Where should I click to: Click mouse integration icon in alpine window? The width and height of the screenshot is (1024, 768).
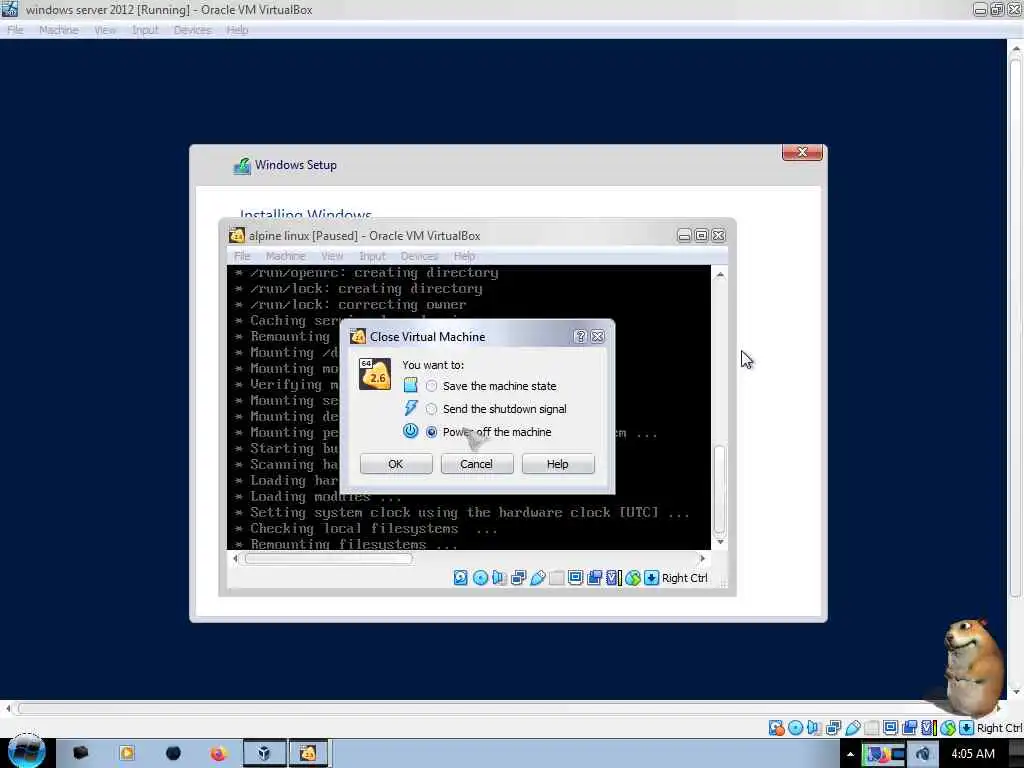pos(633,578)
